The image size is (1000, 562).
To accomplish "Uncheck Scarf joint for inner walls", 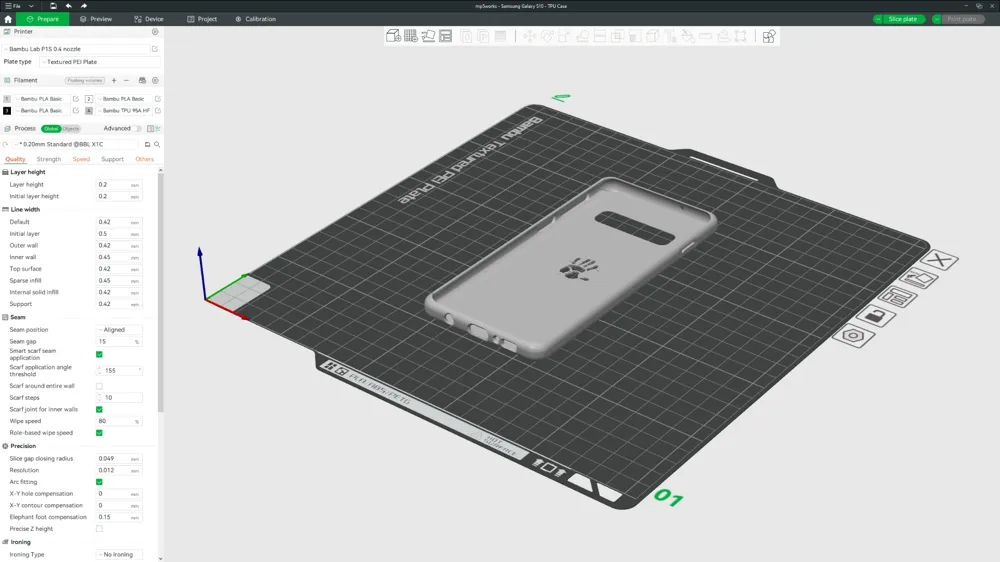I will pyautogui.click(x=99, y=410).
